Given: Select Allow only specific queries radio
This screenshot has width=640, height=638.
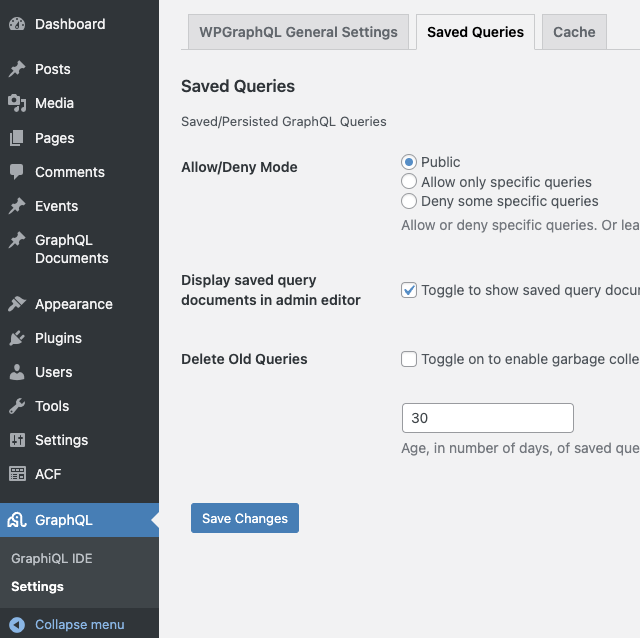Looking at the screenshot, I should click(x=409, y=182).
